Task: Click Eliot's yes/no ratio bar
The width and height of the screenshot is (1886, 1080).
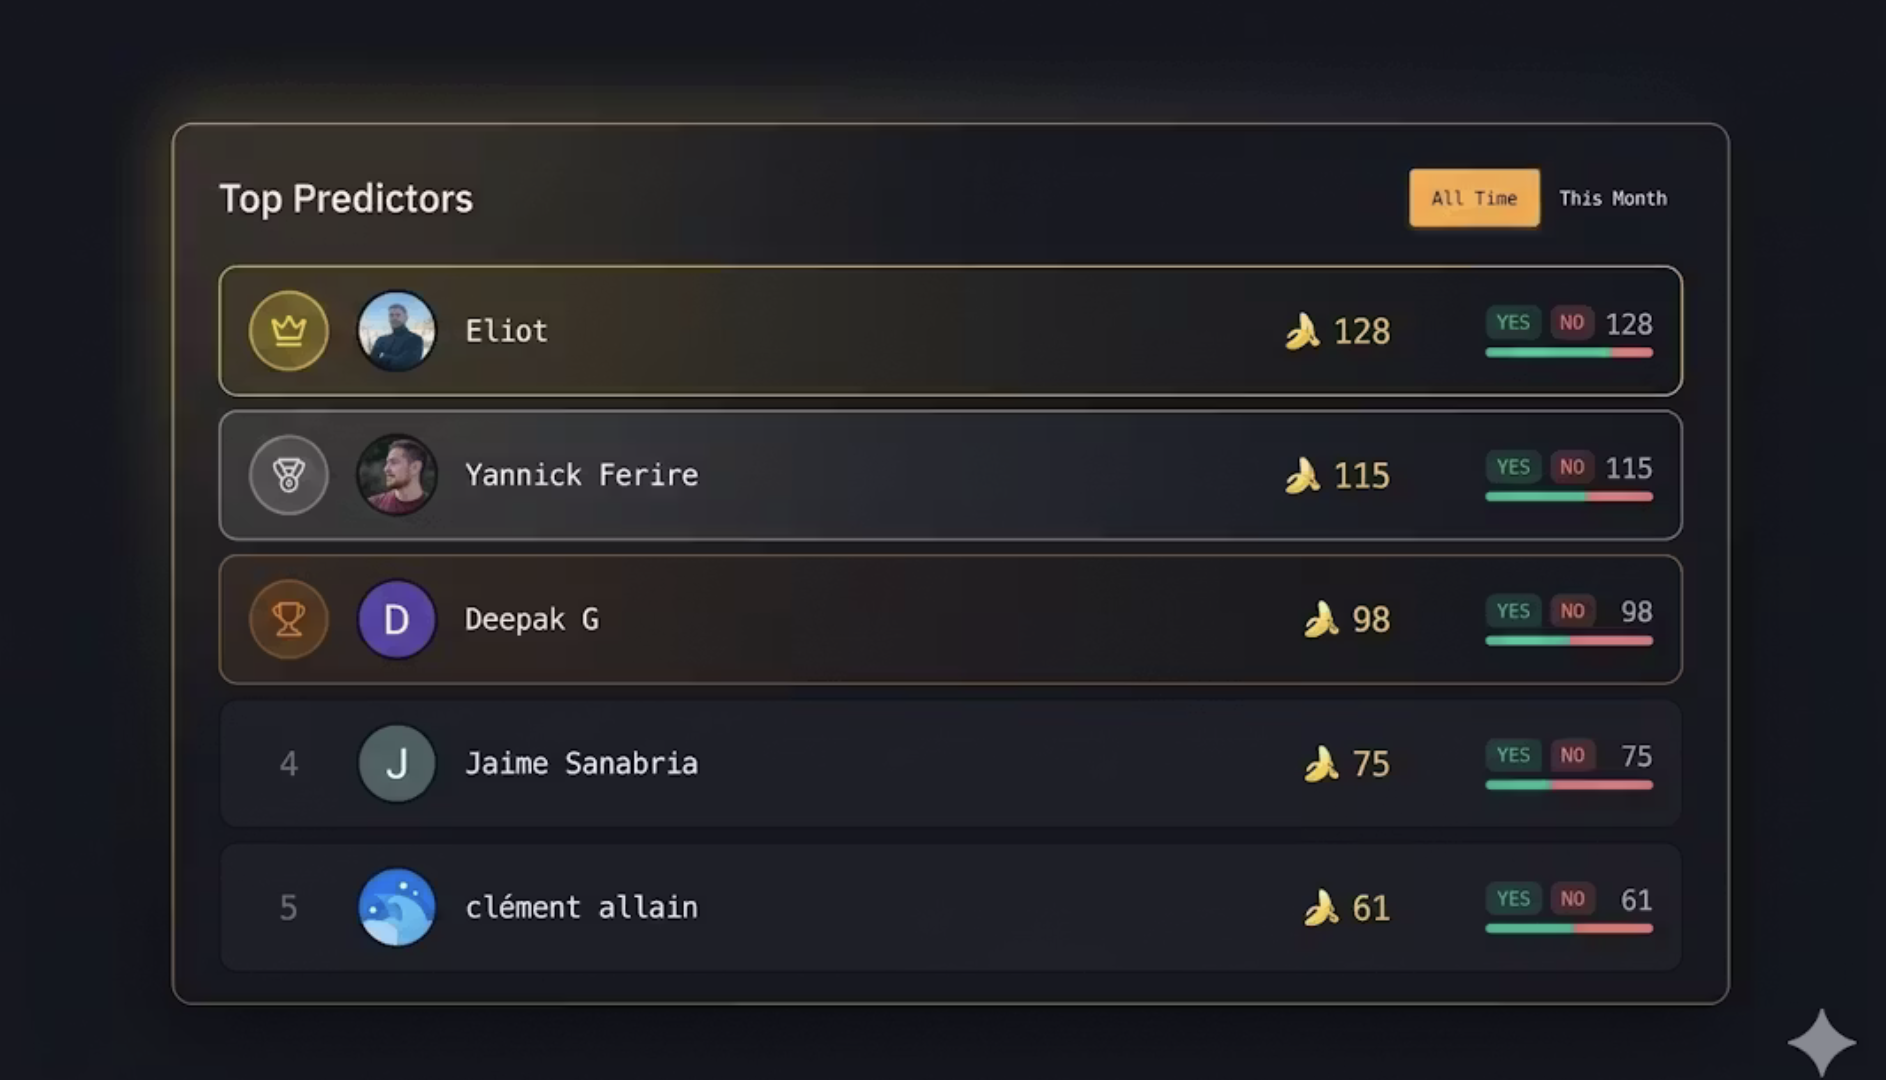Action: pyautogui.click(x=1568, y=353)
